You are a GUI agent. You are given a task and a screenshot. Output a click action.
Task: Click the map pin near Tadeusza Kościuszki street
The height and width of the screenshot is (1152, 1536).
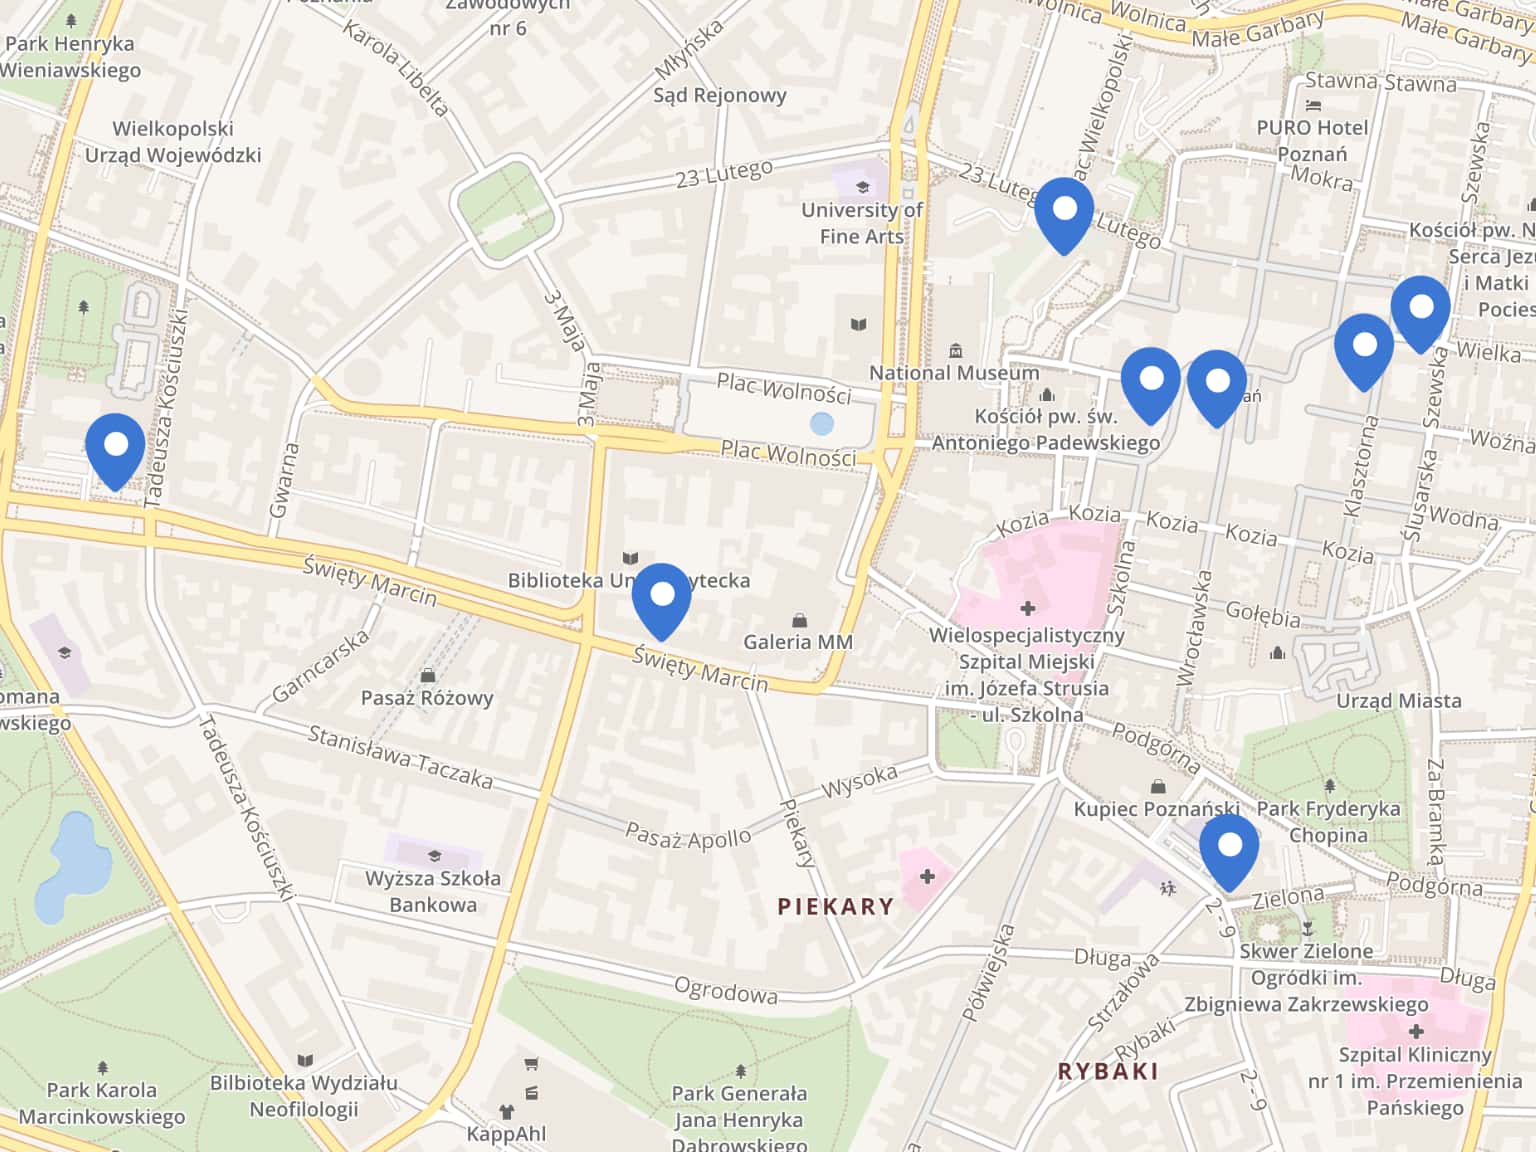pos(115,452)
